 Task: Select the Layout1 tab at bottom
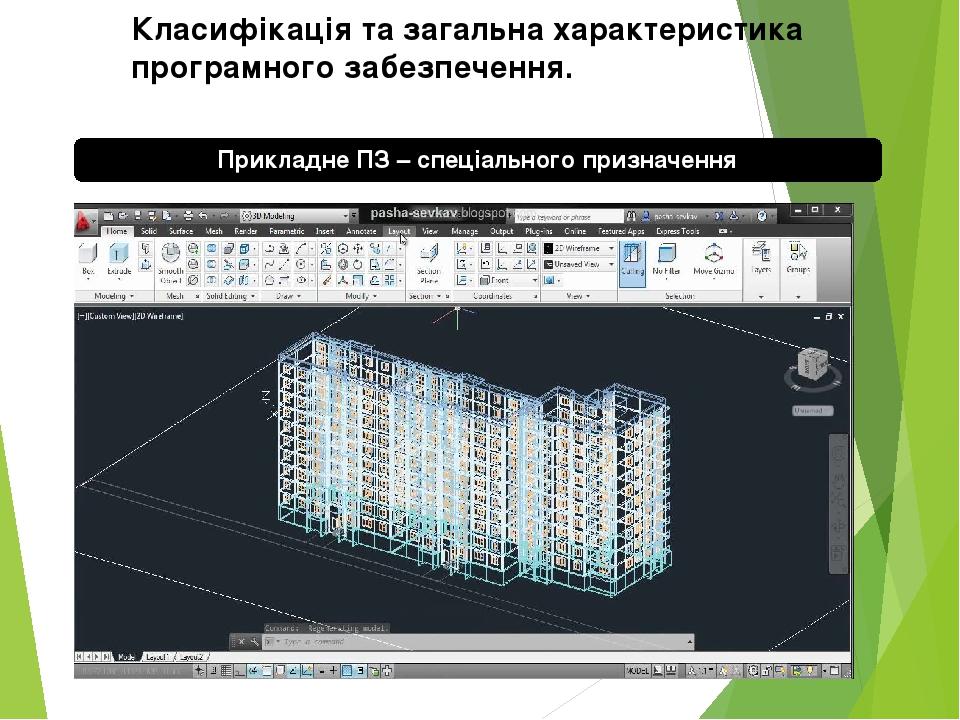(x=157, y=657)
